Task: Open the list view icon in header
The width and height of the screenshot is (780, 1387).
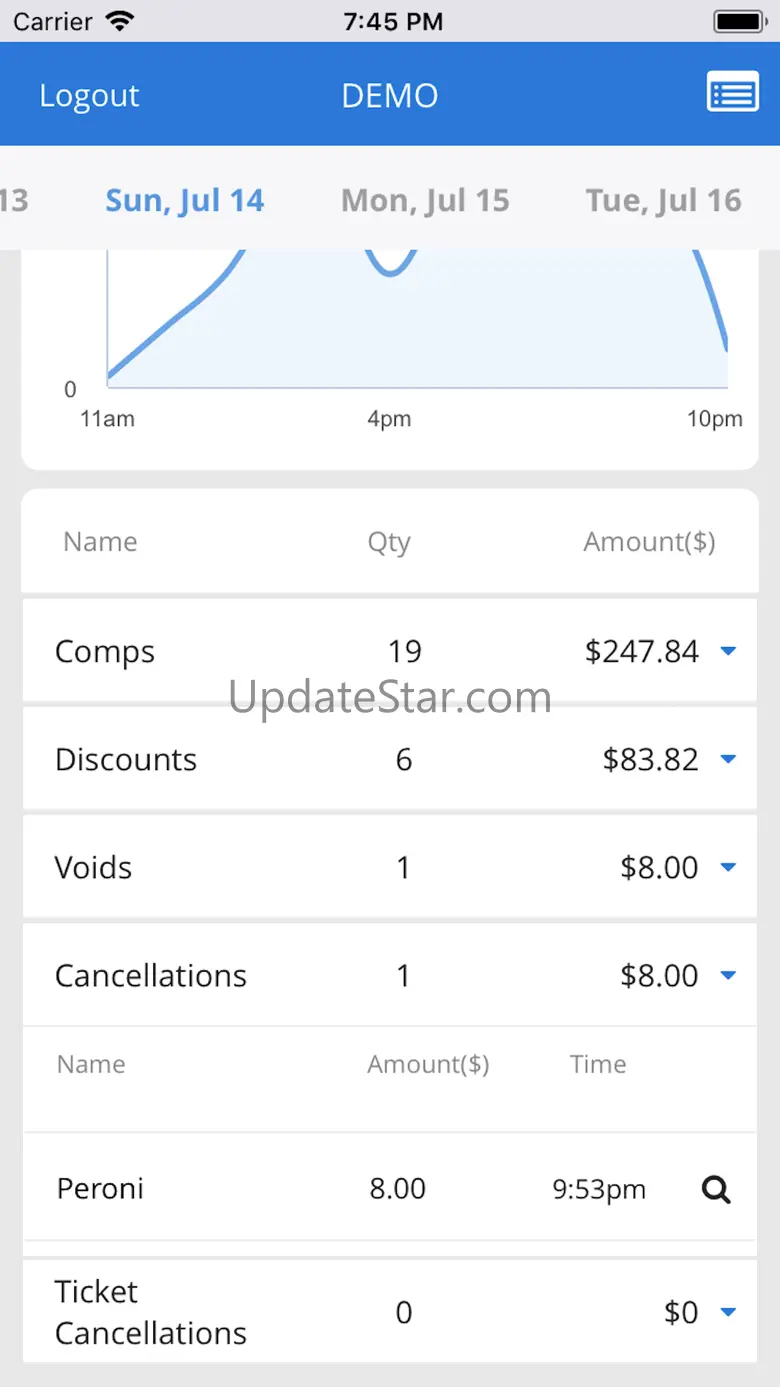Action: coord(732,93)
